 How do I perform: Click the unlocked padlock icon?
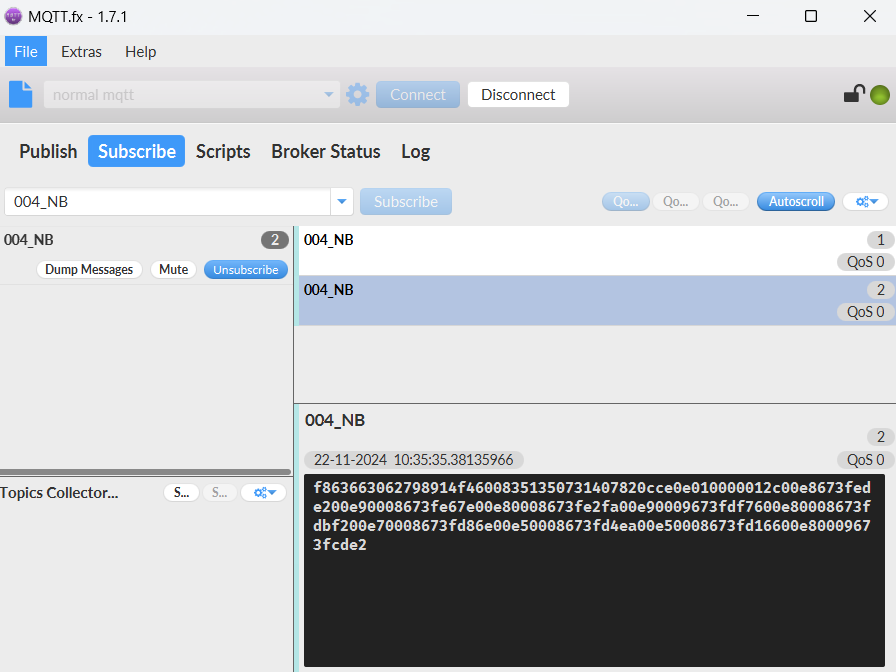tap(854, 94)
